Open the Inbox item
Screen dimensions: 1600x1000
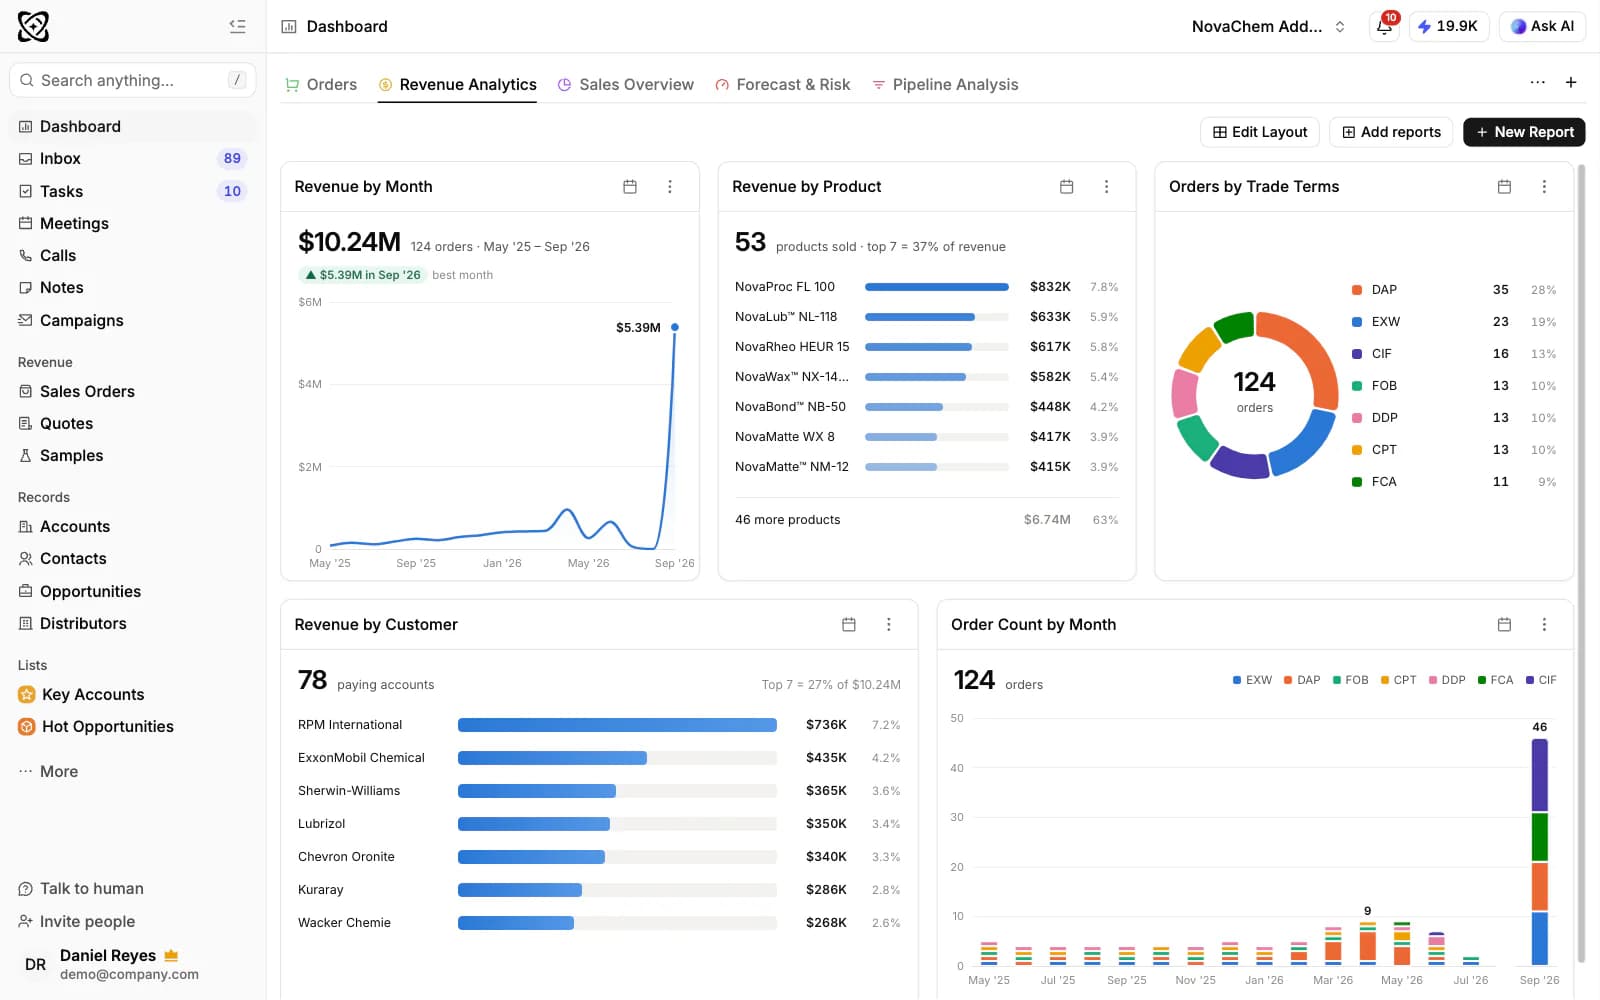click(x=133, y=158)
